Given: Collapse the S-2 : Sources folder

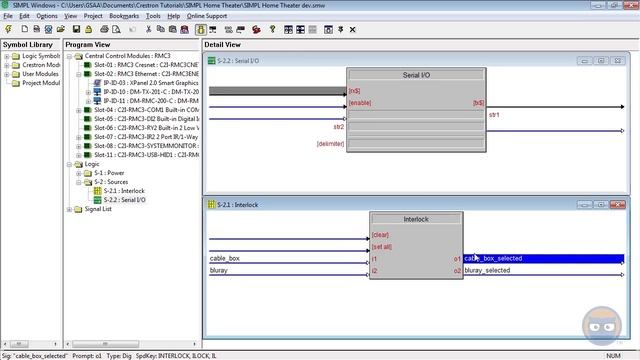Looking at the screenshot, I should pyautogui.click(x=78, y=182).
